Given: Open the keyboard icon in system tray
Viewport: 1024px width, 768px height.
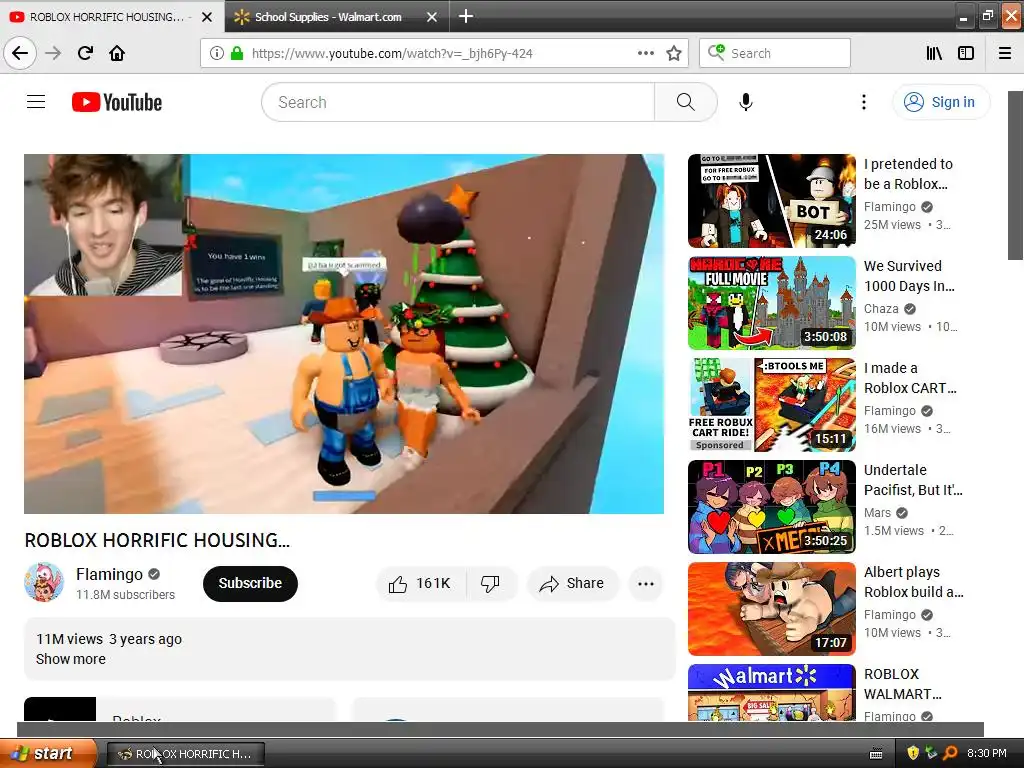Looking at the screenshot, I should 876,754.
